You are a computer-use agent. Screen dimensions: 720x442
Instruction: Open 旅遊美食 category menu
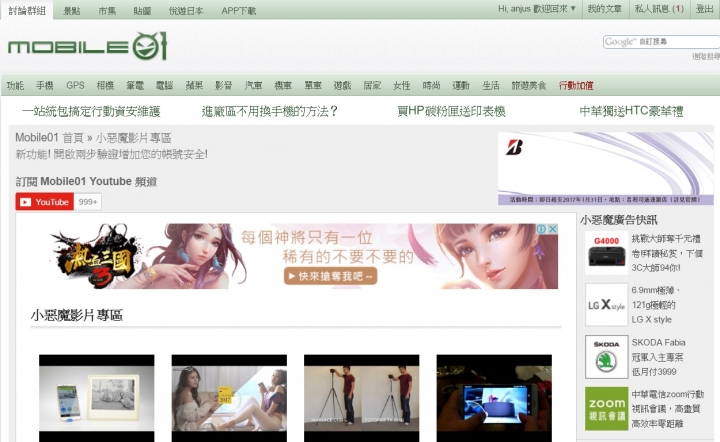(x=529, y=85)
